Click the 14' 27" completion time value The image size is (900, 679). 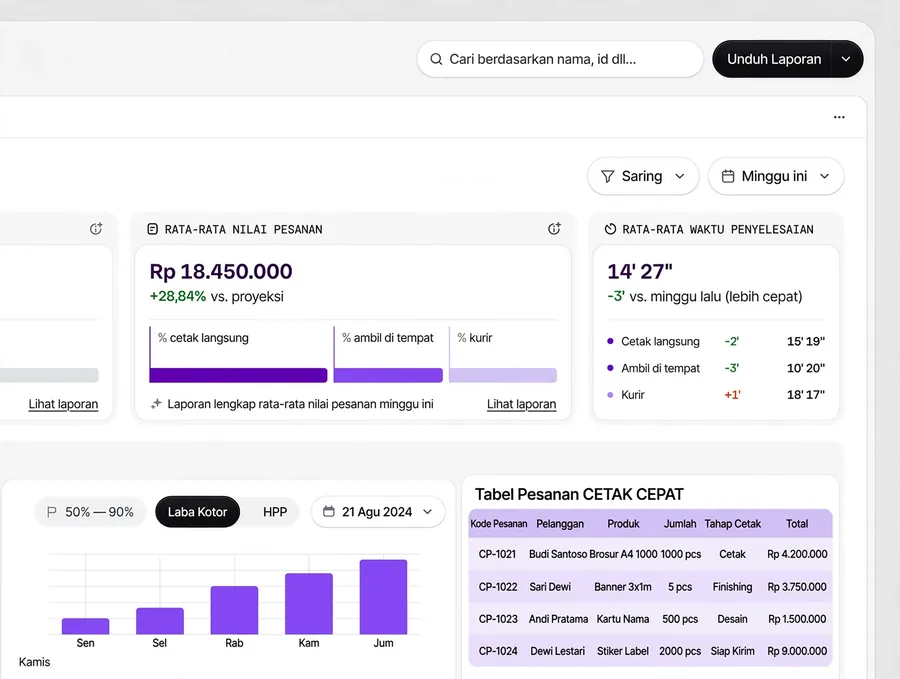pyautogui.click(x=640, y=271)
